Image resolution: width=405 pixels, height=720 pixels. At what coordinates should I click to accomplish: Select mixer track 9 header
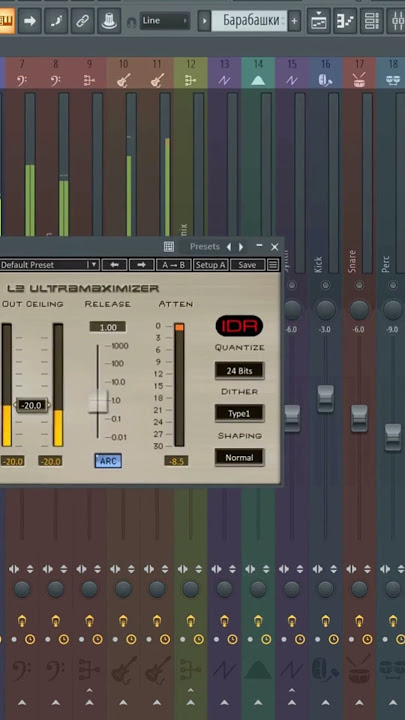(x=90, y=73)
